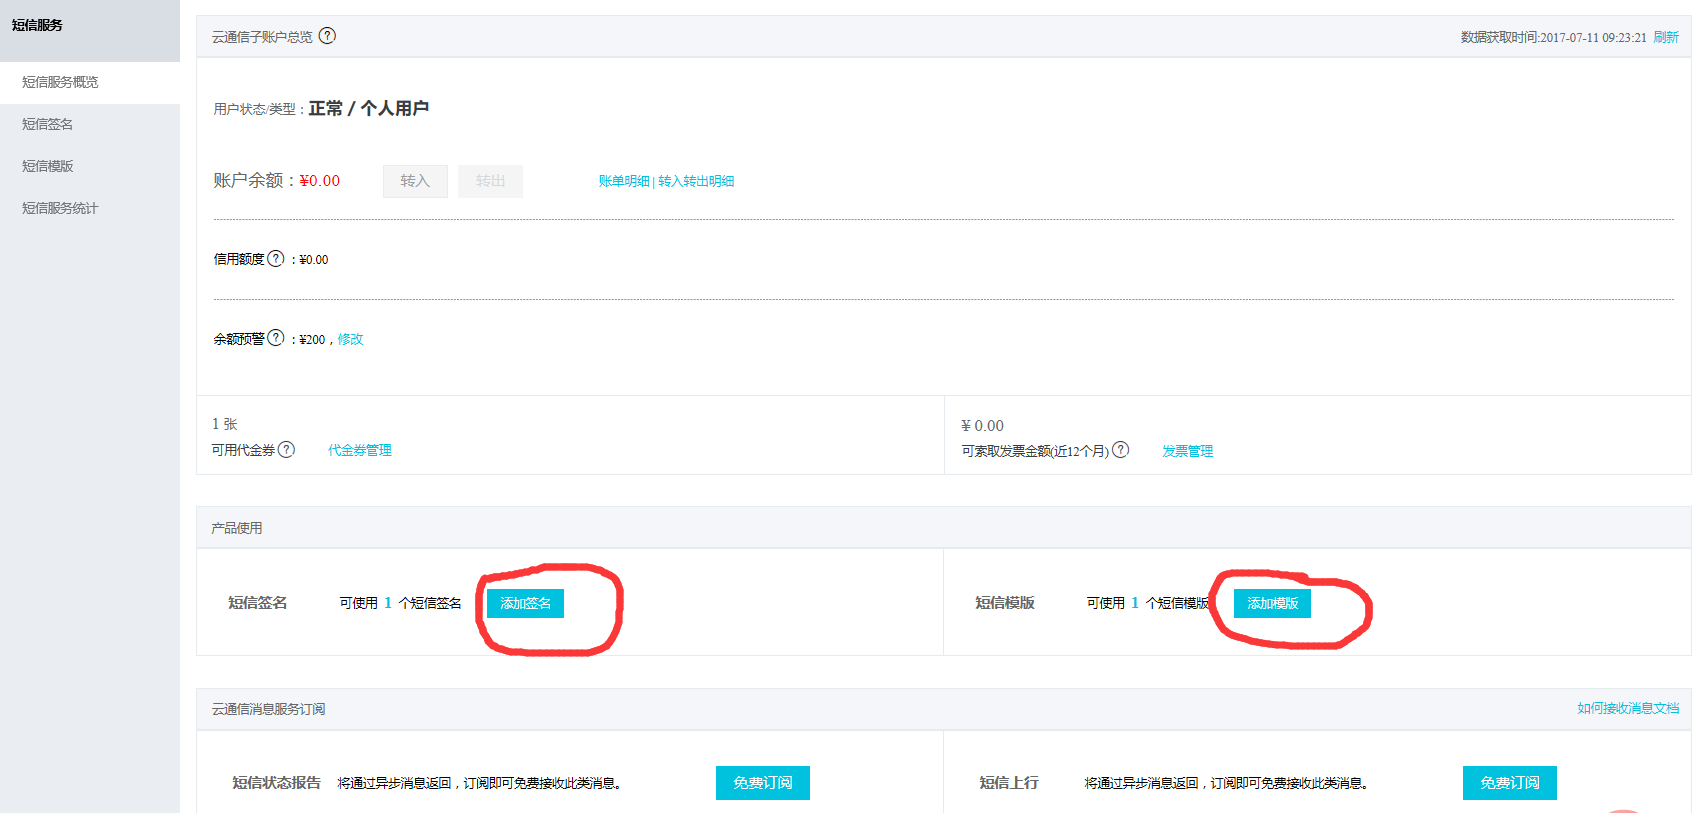Viewport: 1702px width, 813px height.
Task: Open 转入转出明细 link
Action: pyautogui.click(x=696, y=181)
